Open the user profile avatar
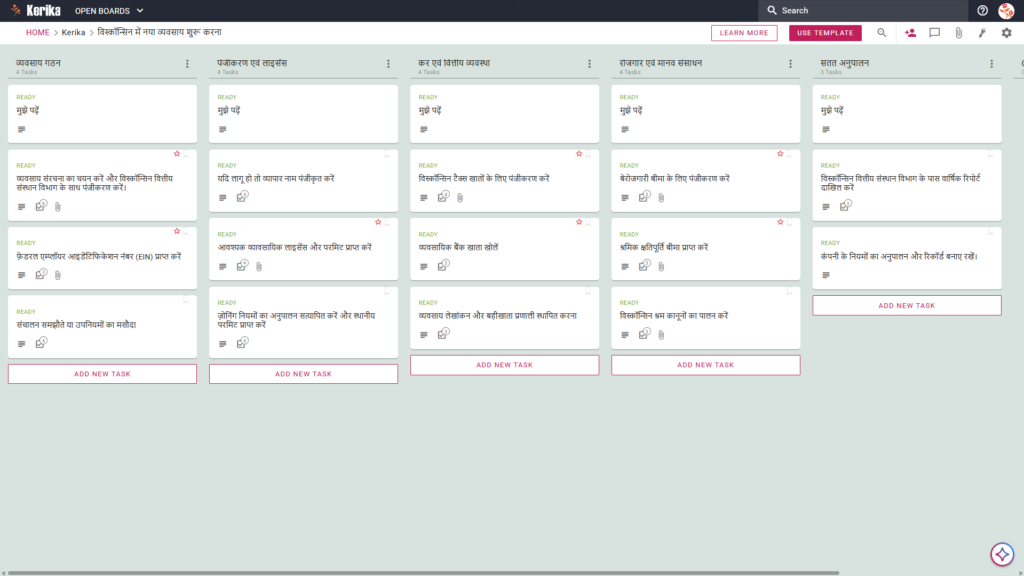Screen dimensions: 1024x576 [x=1006, y=10]
